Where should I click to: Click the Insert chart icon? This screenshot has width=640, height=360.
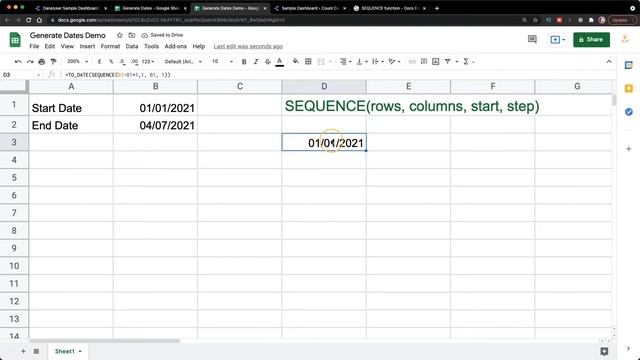point(436,62)
